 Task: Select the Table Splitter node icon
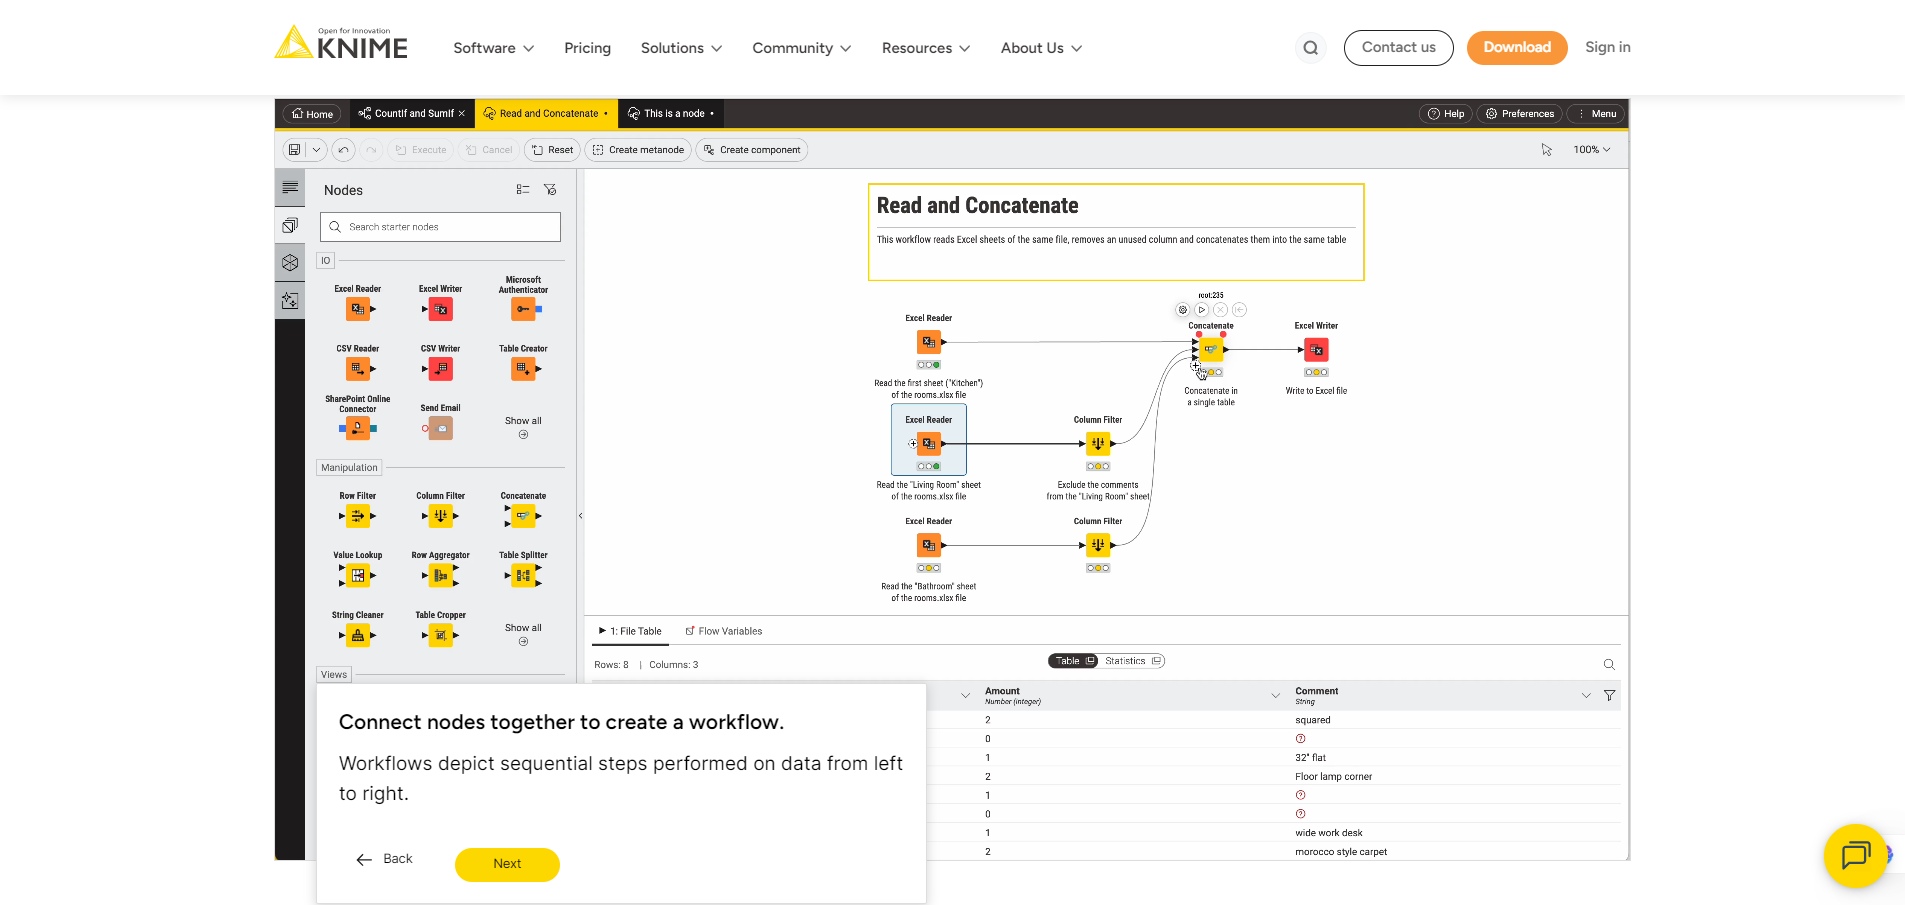click(x=523, y=575)
